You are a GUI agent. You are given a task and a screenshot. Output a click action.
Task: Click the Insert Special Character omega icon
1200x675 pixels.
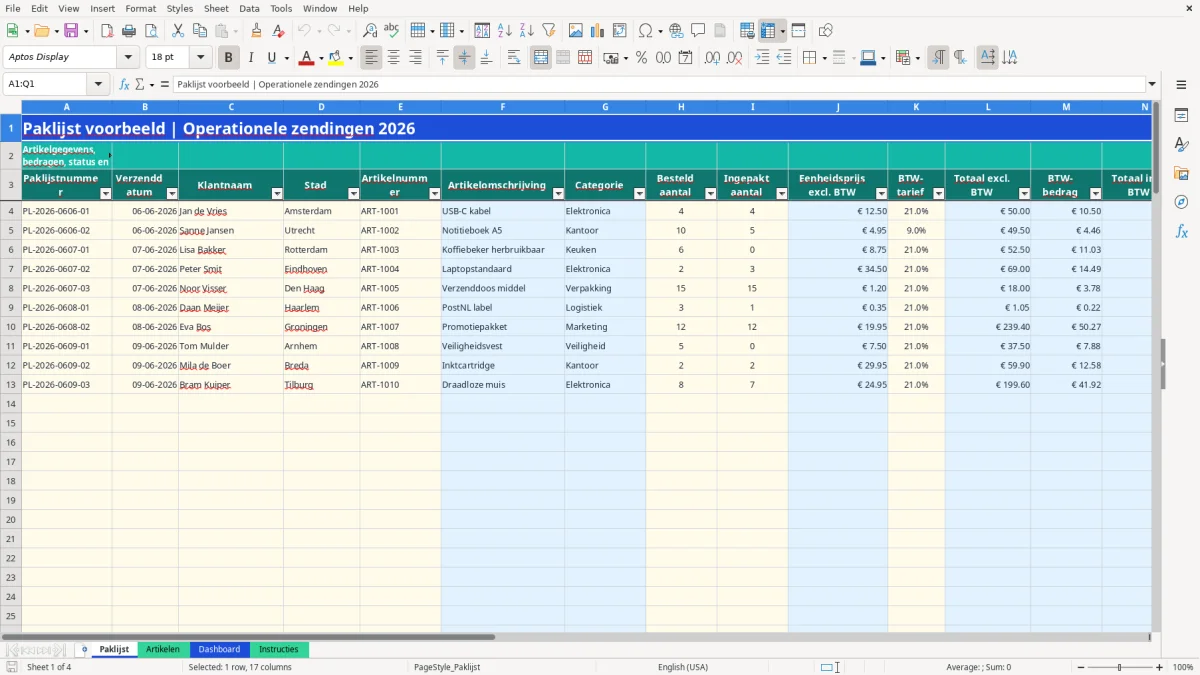click(645, 31)
